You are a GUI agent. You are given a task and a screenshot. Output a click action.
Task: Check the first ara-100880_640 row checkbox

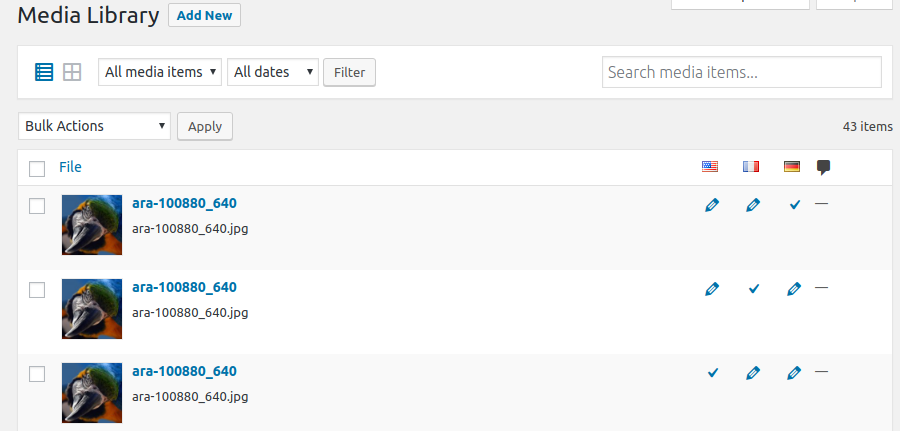click(37, 206)
